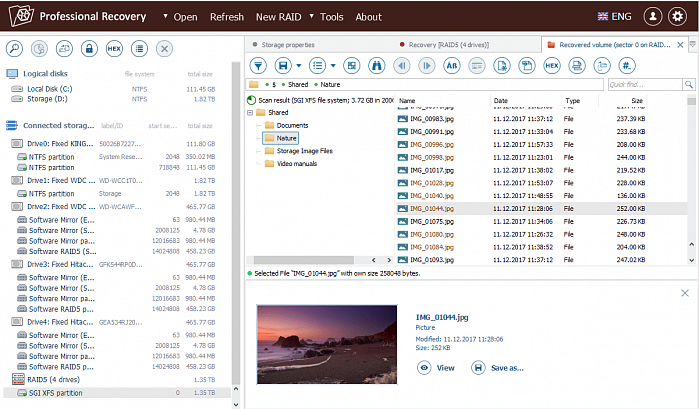Select the Storage Image Files folder

point(304,151)
